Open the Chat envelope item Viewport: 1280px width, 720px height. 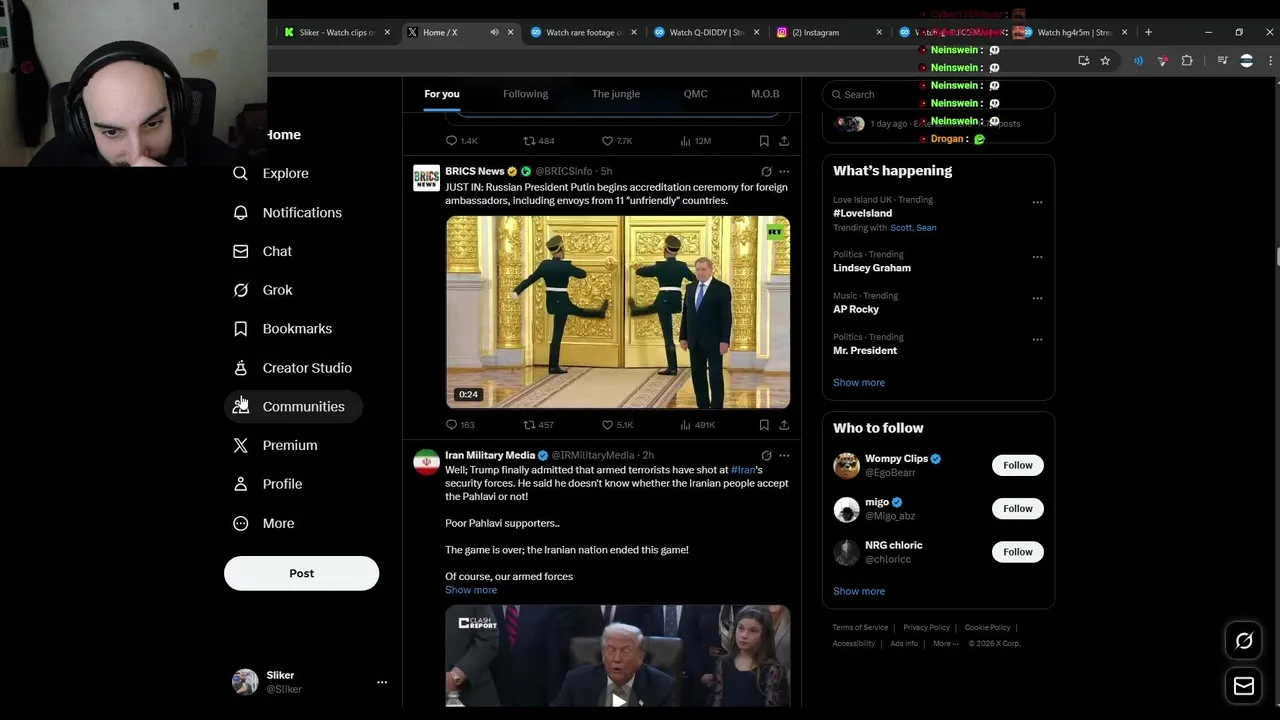[262, 251]
